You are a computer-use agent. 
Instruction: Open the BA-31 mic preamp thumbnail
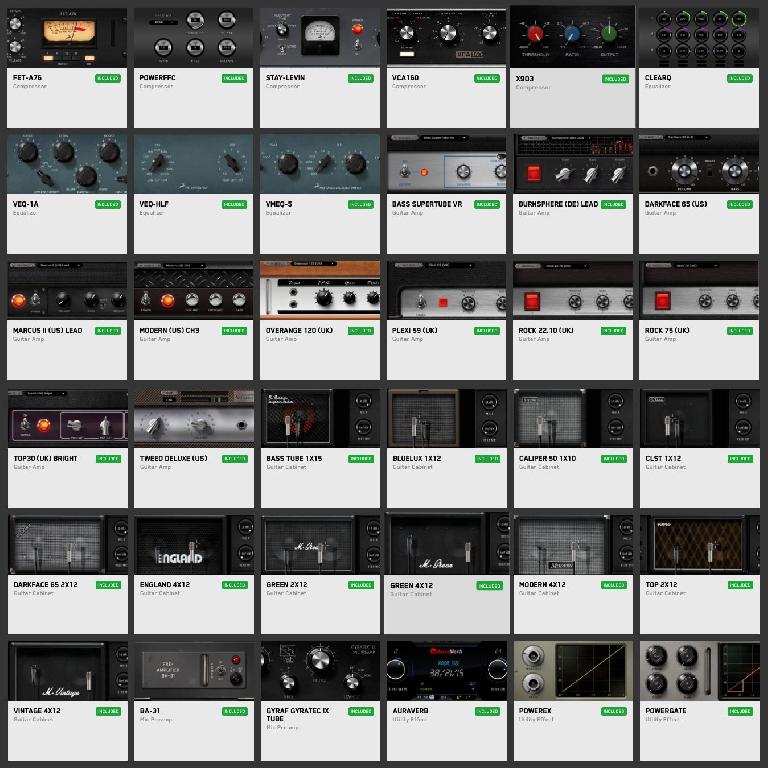click(194, 671)
